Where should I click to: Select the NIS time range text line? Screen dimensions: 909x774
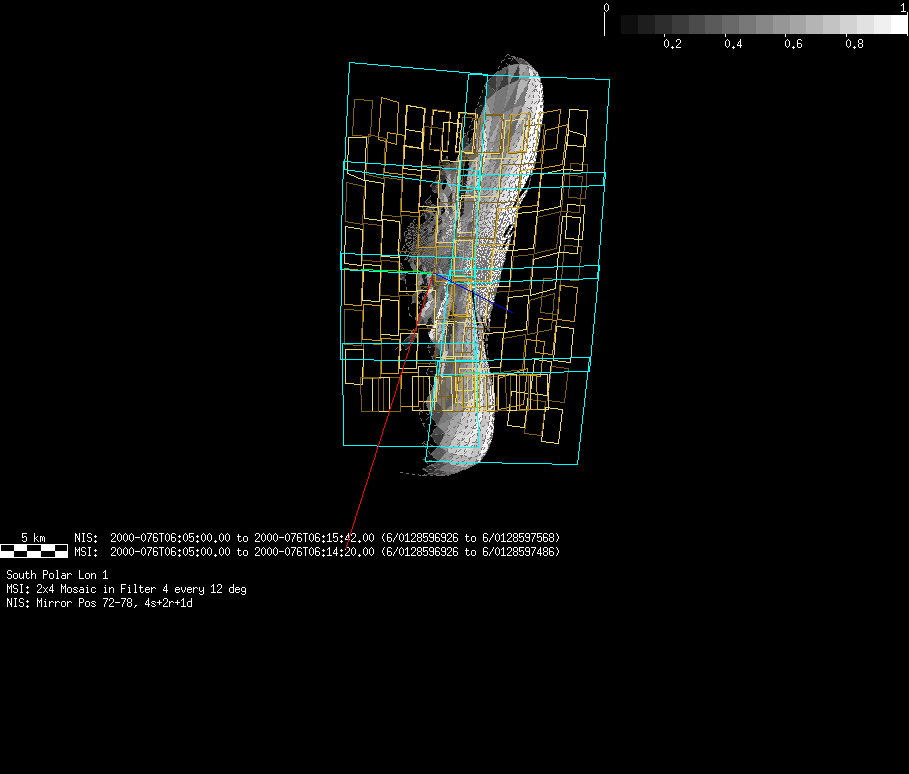[x=317, y=538]
